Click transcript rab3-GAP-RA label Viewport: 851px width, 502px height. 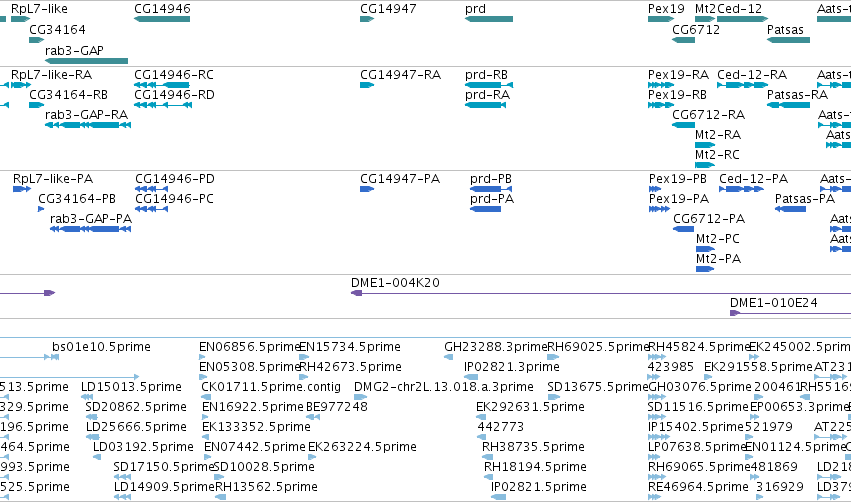86,115
